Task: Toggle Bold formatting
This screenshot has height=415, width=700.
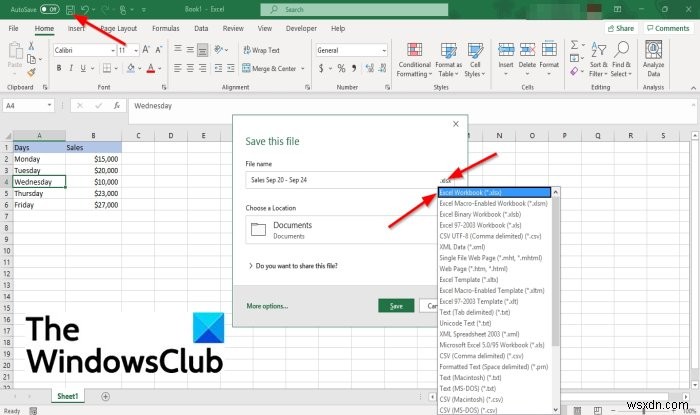Action: 59,68
